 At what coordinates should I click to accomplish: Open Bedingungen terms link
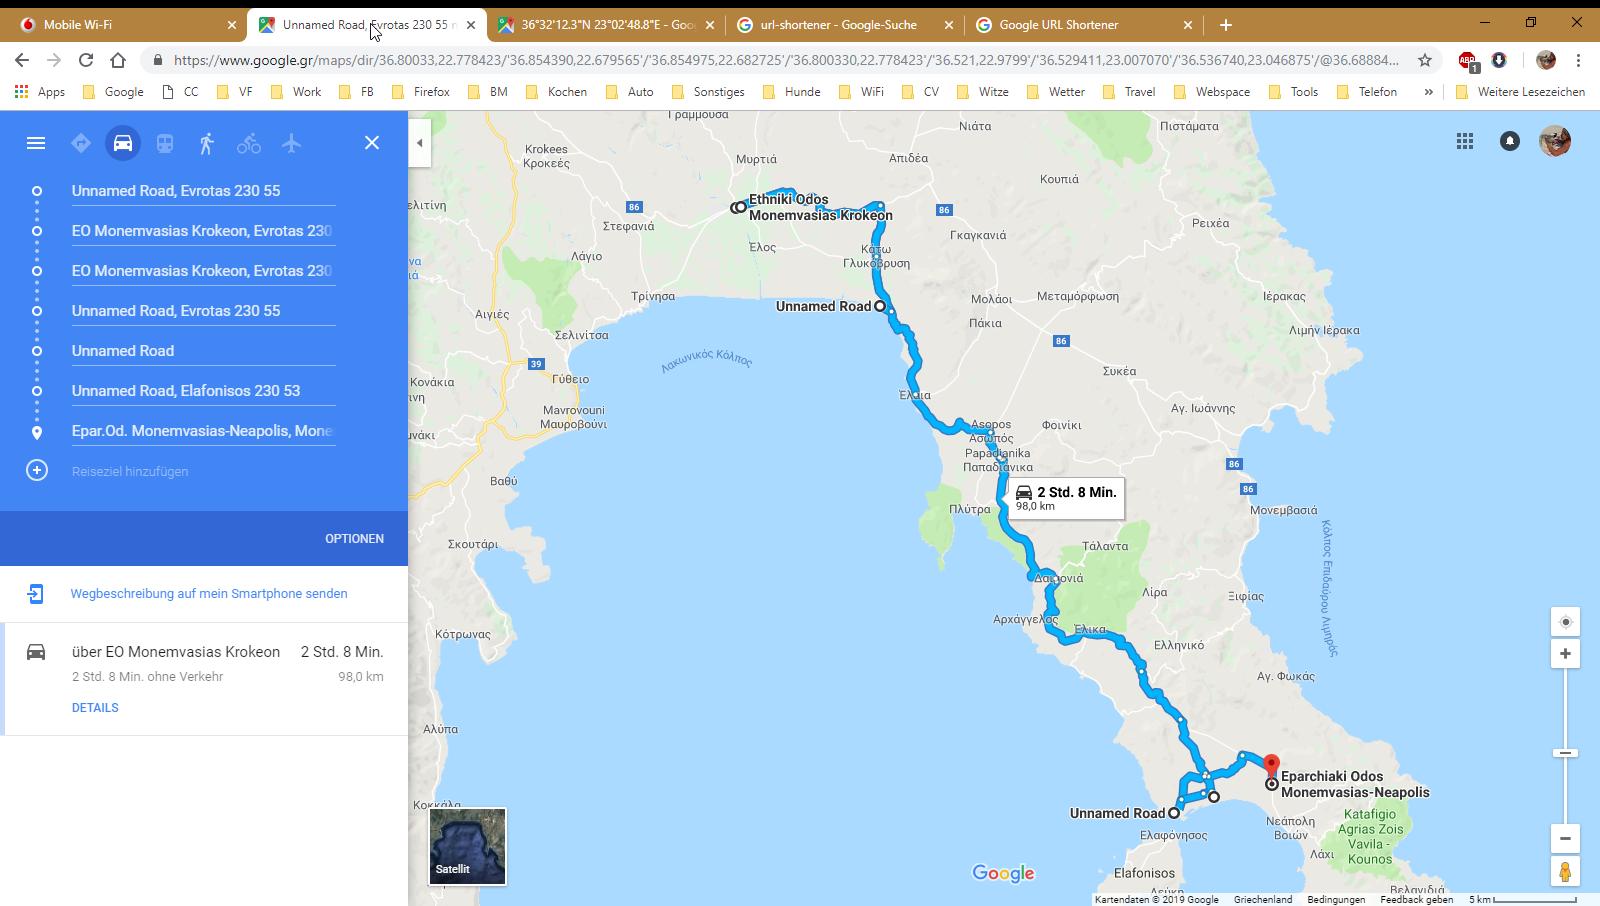(1336, 899)
